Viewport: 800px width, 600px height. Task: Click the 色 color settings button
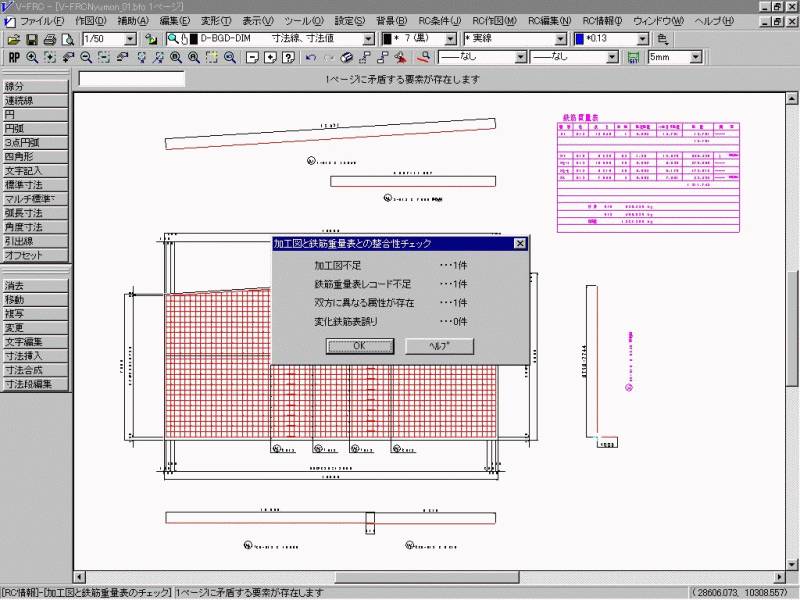point(663,39)
